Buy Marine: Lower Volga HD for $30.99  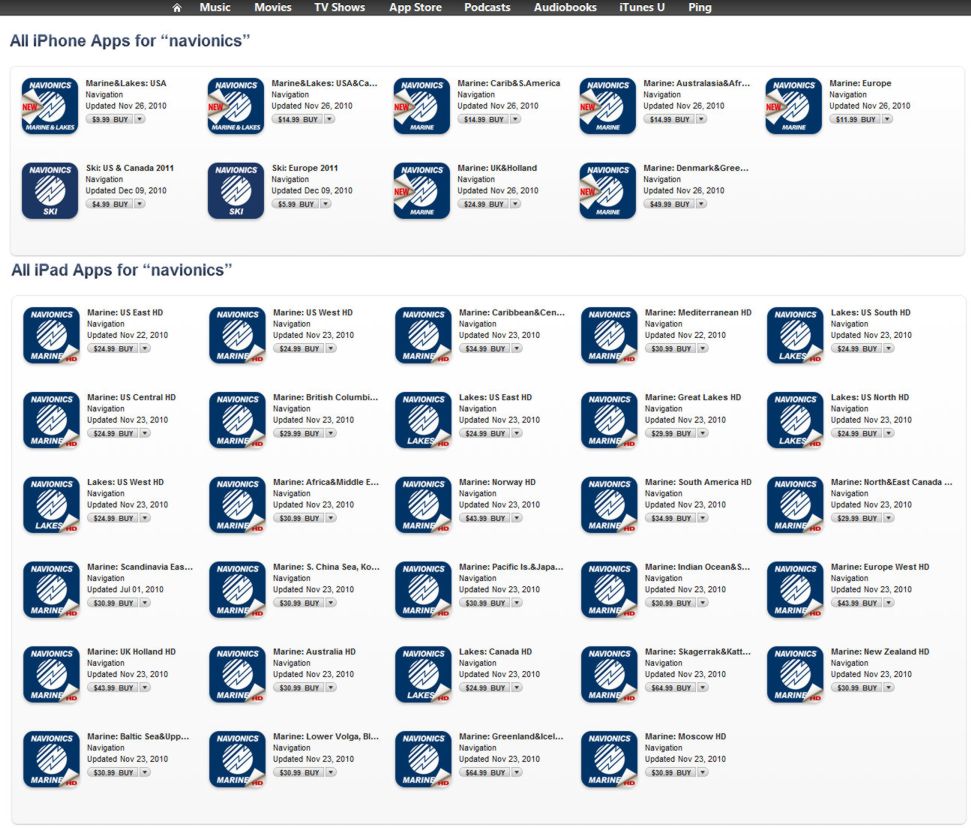pos(299,772)
